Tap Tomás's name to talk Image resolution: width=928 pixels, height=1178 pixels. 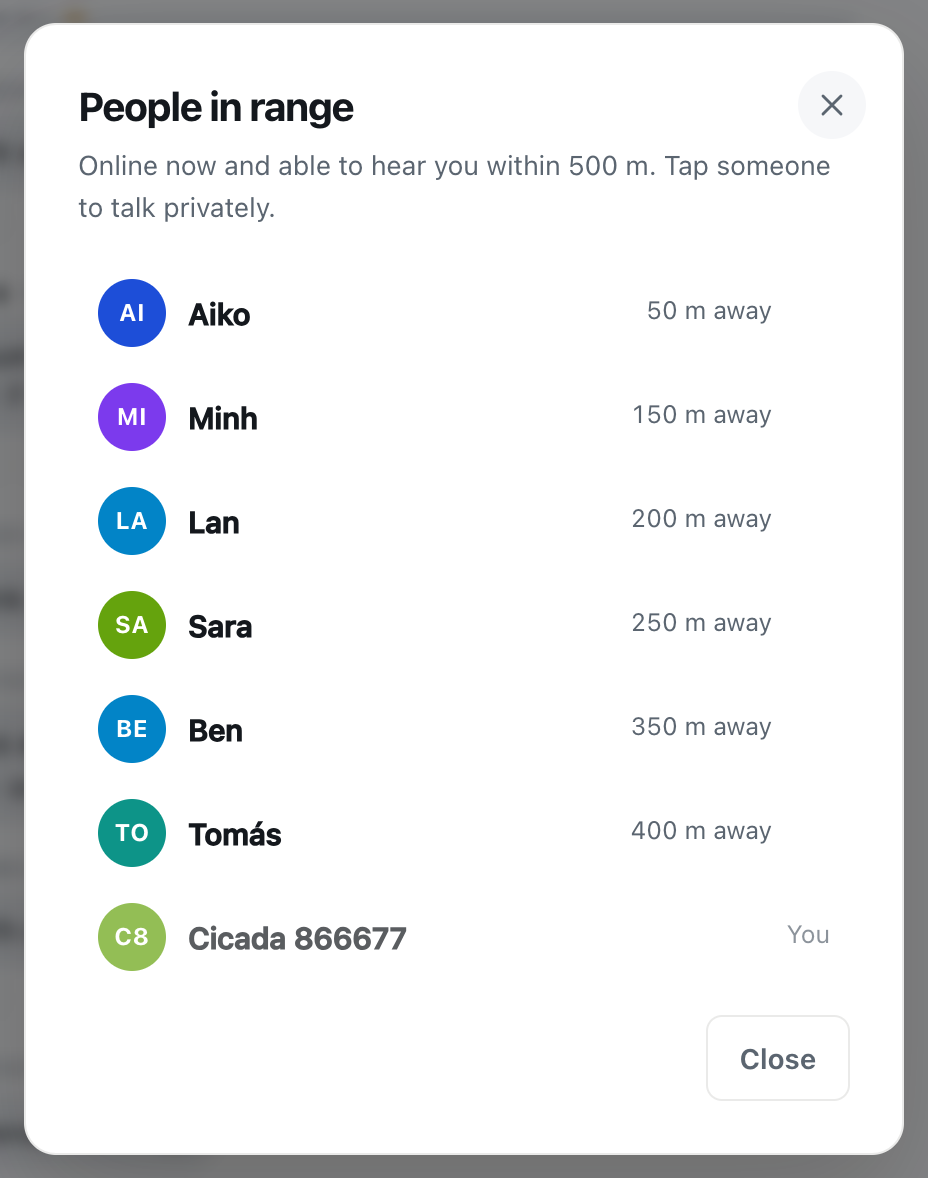[x=234, y=835]
